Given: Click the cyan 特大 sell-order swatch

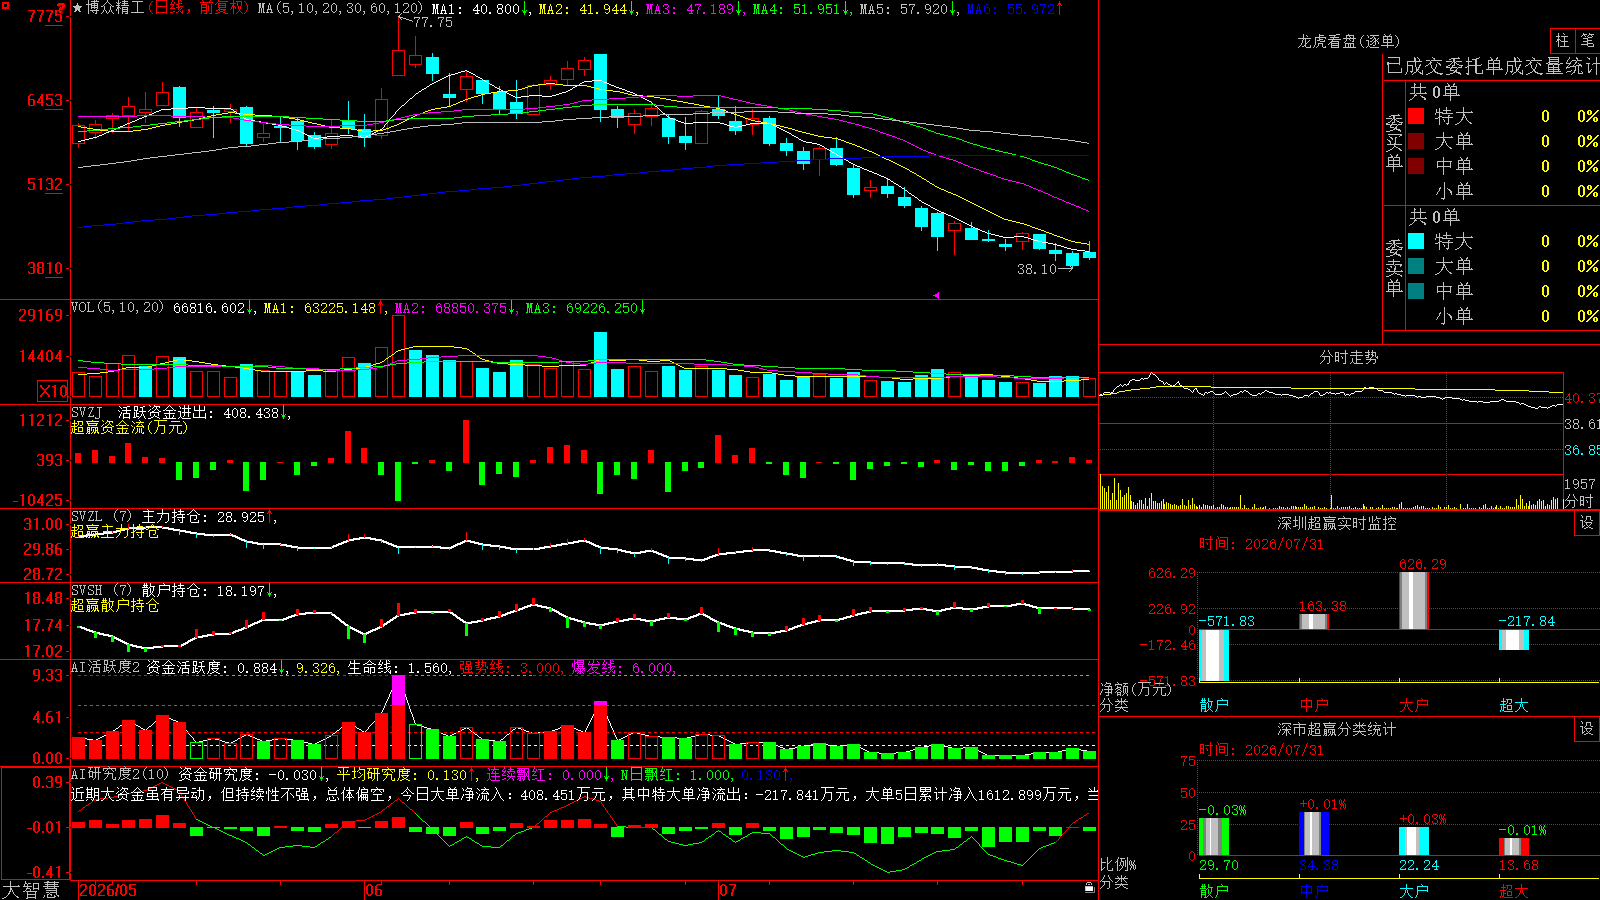Looking at the screenshot, I should 1416,241.
